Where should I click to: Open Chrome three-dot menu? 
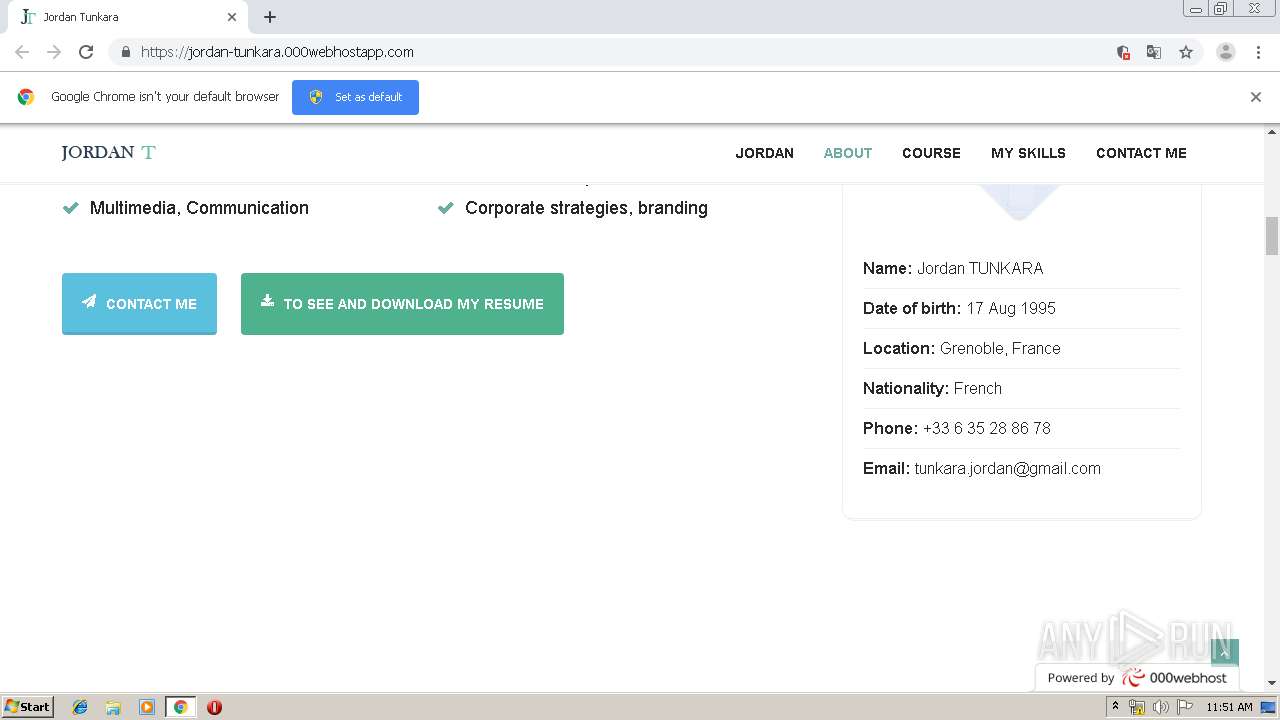[x=1259, y=52]
